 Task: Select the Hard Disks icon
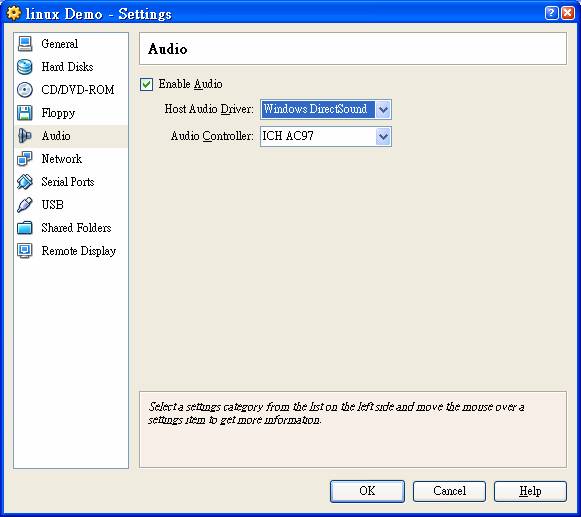(x=25, y=67)
